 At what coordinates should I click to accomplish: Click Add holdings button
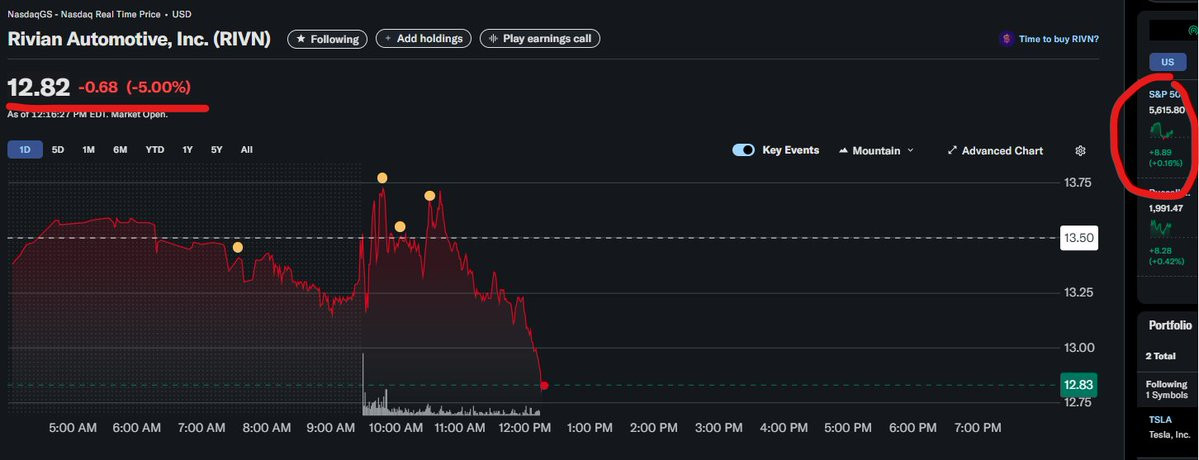(x=424, y=38)
